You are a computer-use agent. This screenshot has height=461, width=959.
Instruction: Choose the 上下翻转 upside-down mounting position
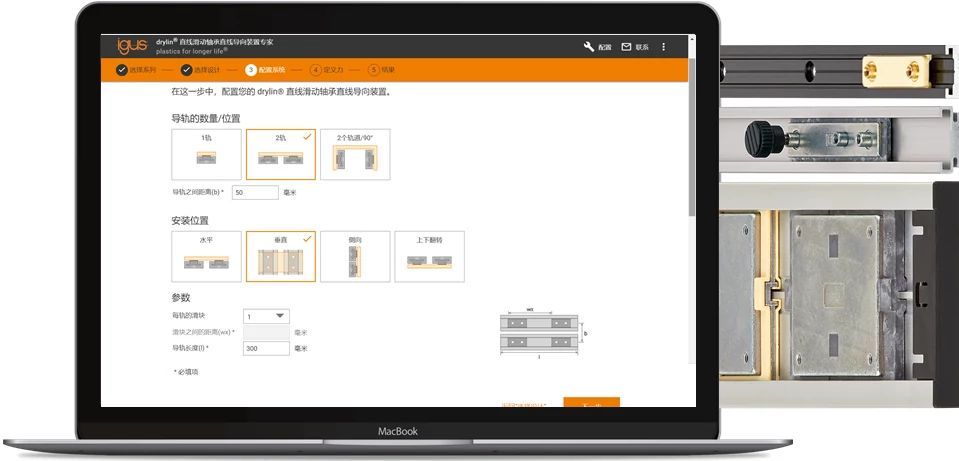pyautogui.click(x=429, y=256)
